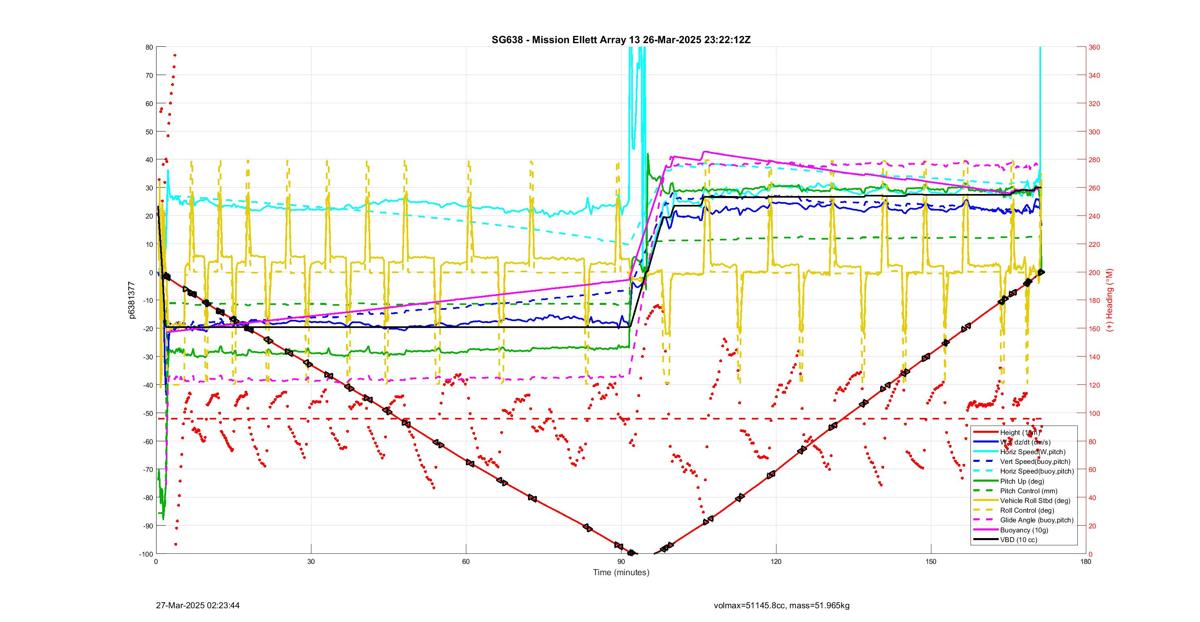This screenshot has width=1200, height=622.
Task: Click the '300' tick on the red heading axis
Action: point(1095,132)
